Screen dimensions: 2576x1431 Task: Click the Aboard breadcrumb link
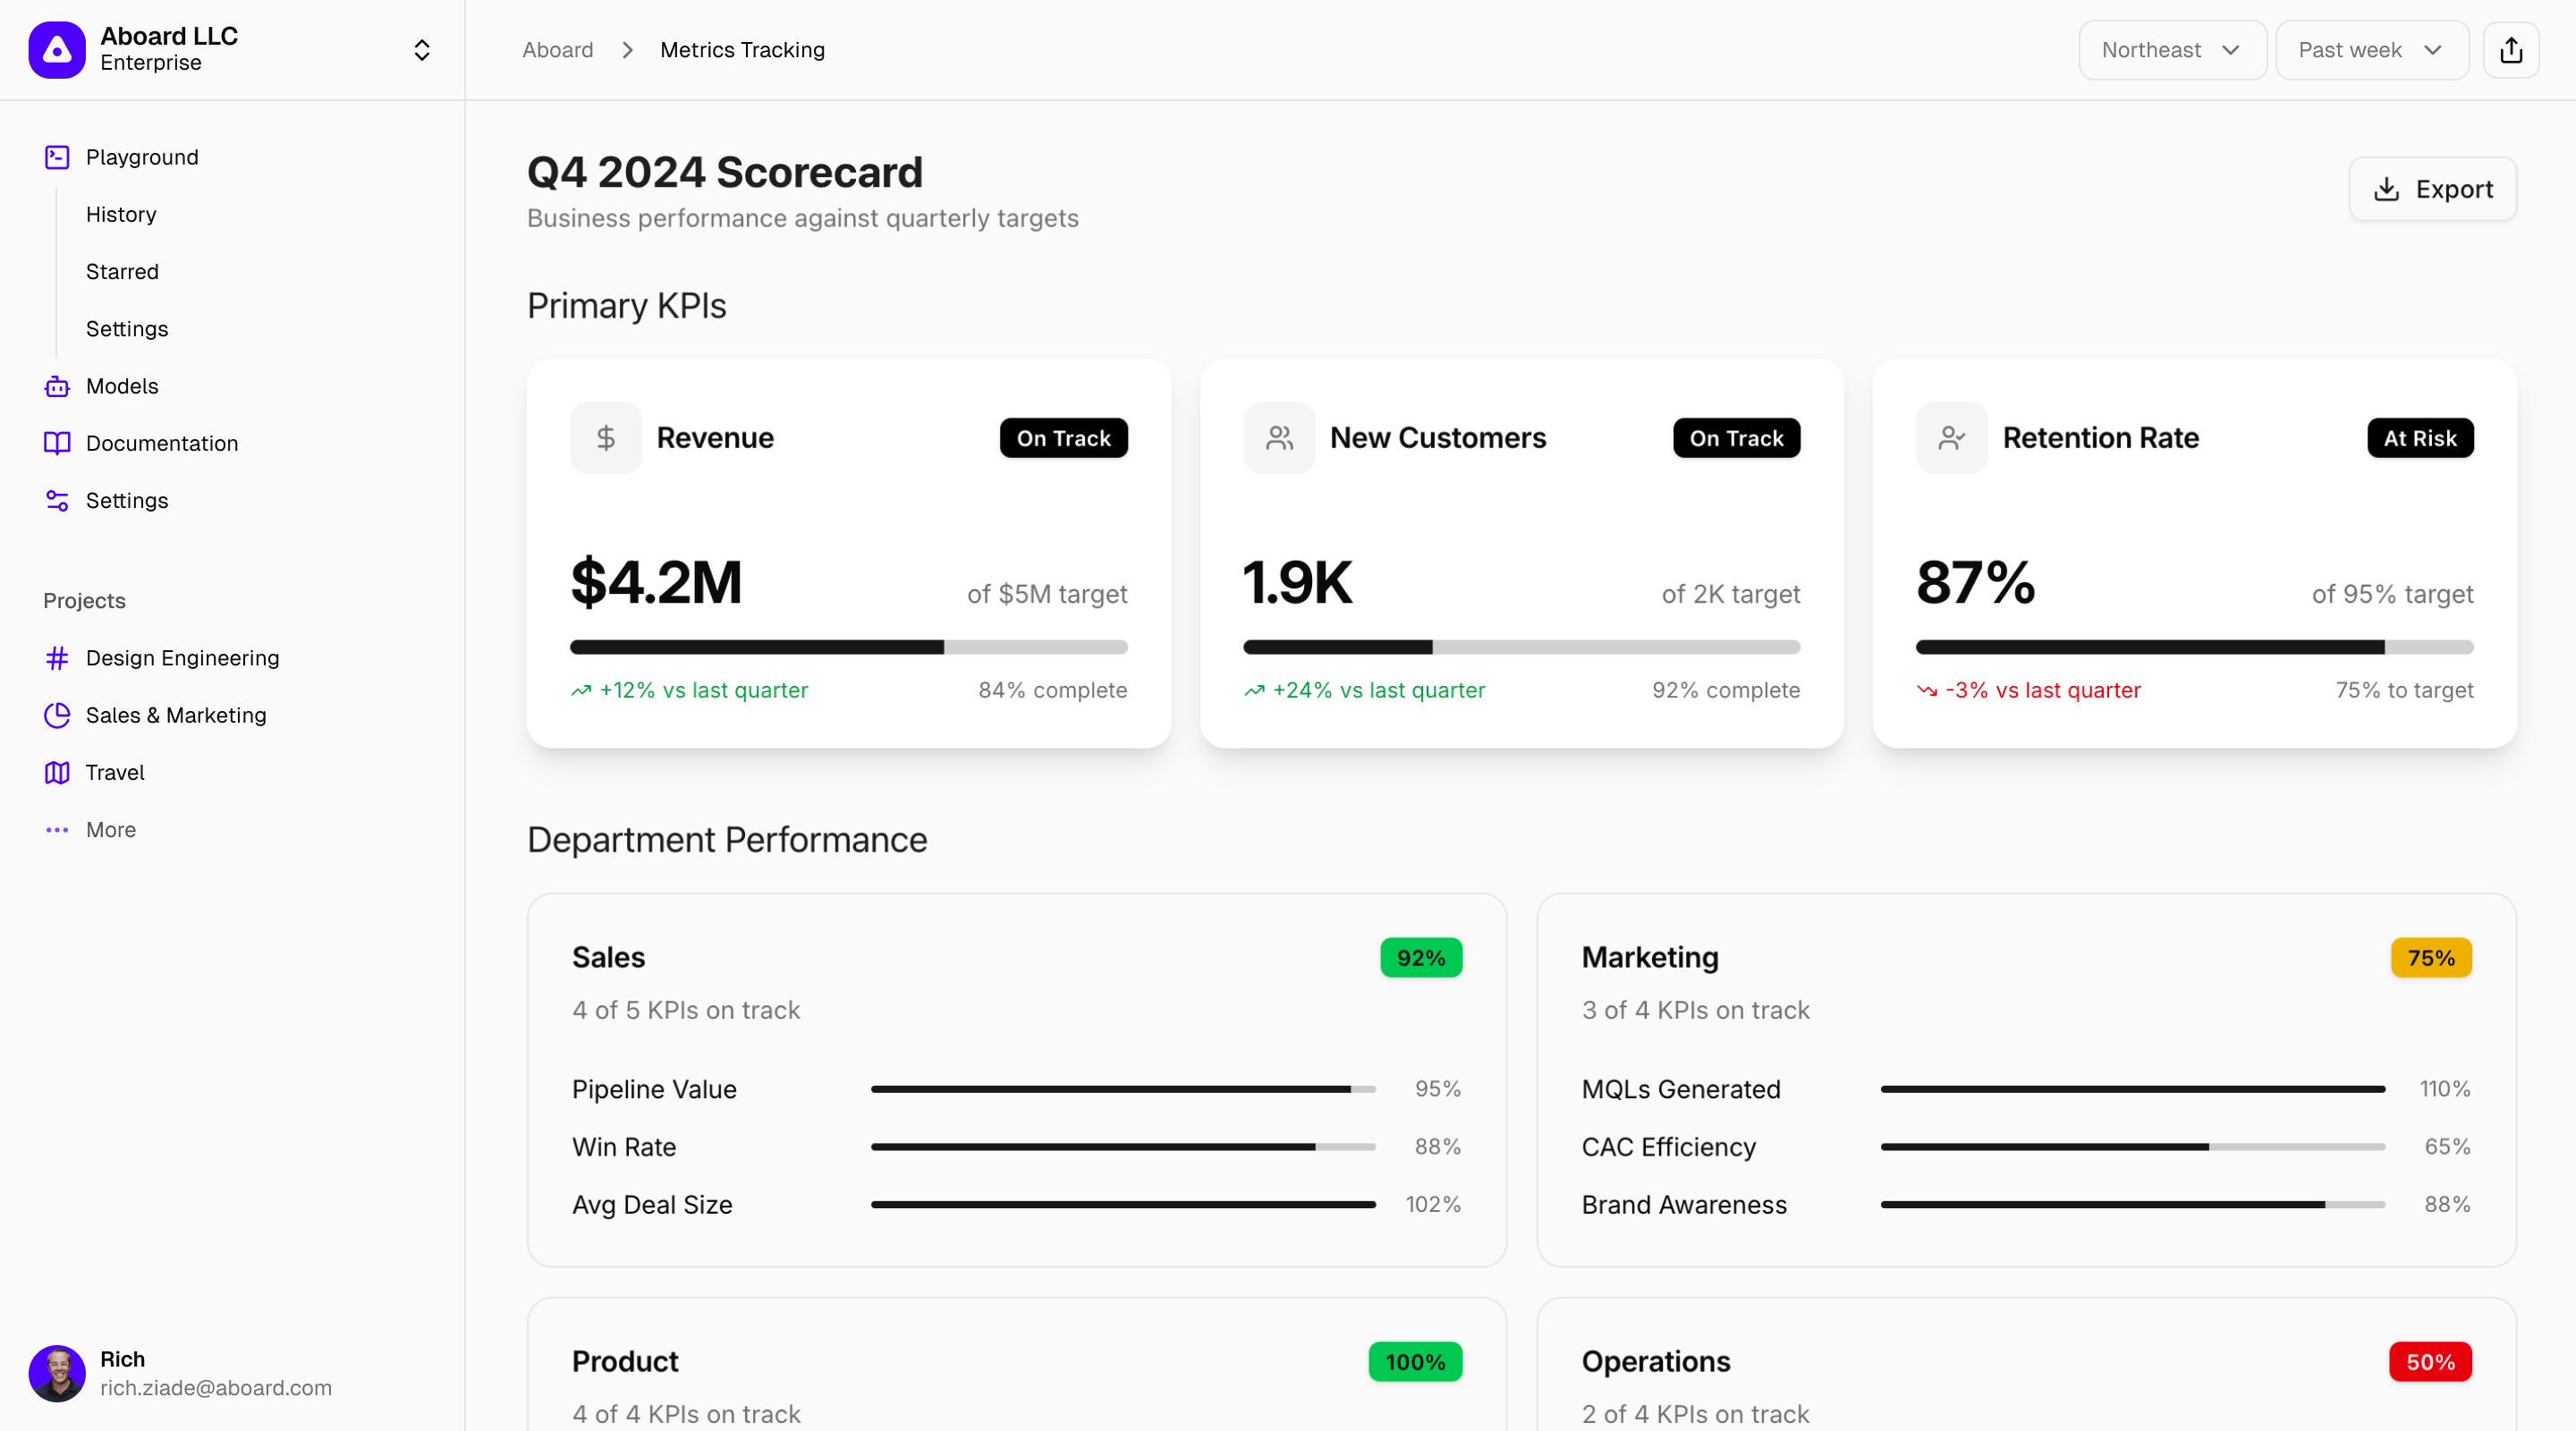tap(557, 50)
